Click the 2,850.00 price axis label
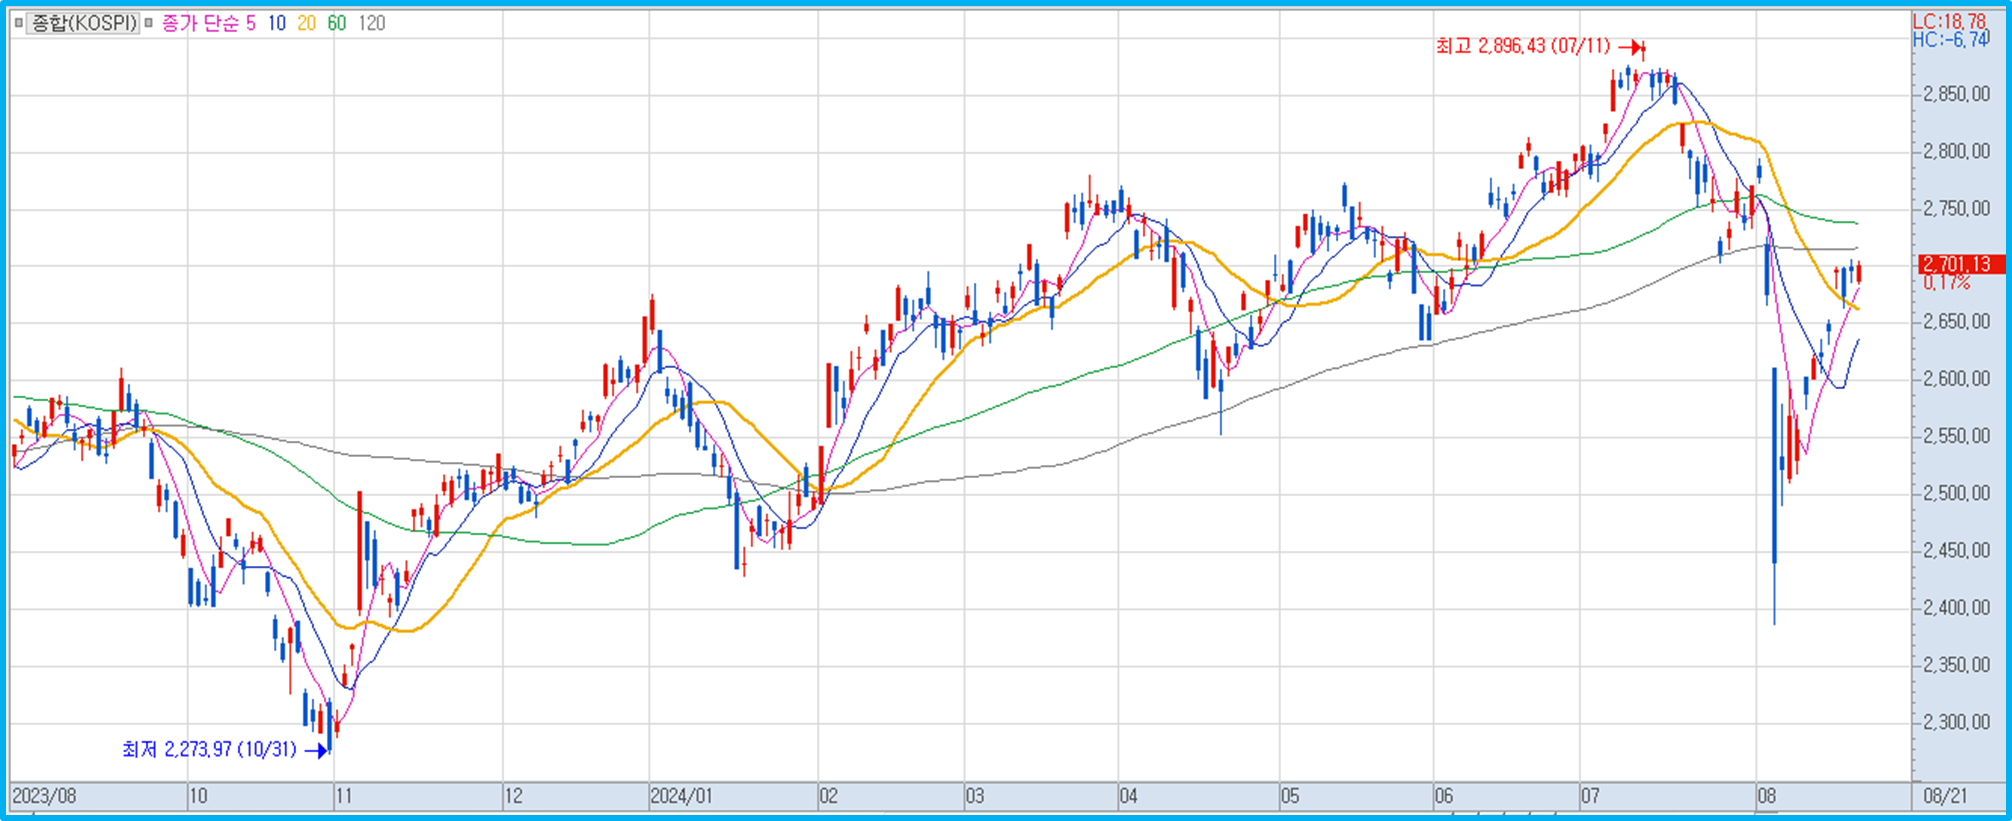The height and width of the screenshot is (821, 2012). coord(1956,94)
